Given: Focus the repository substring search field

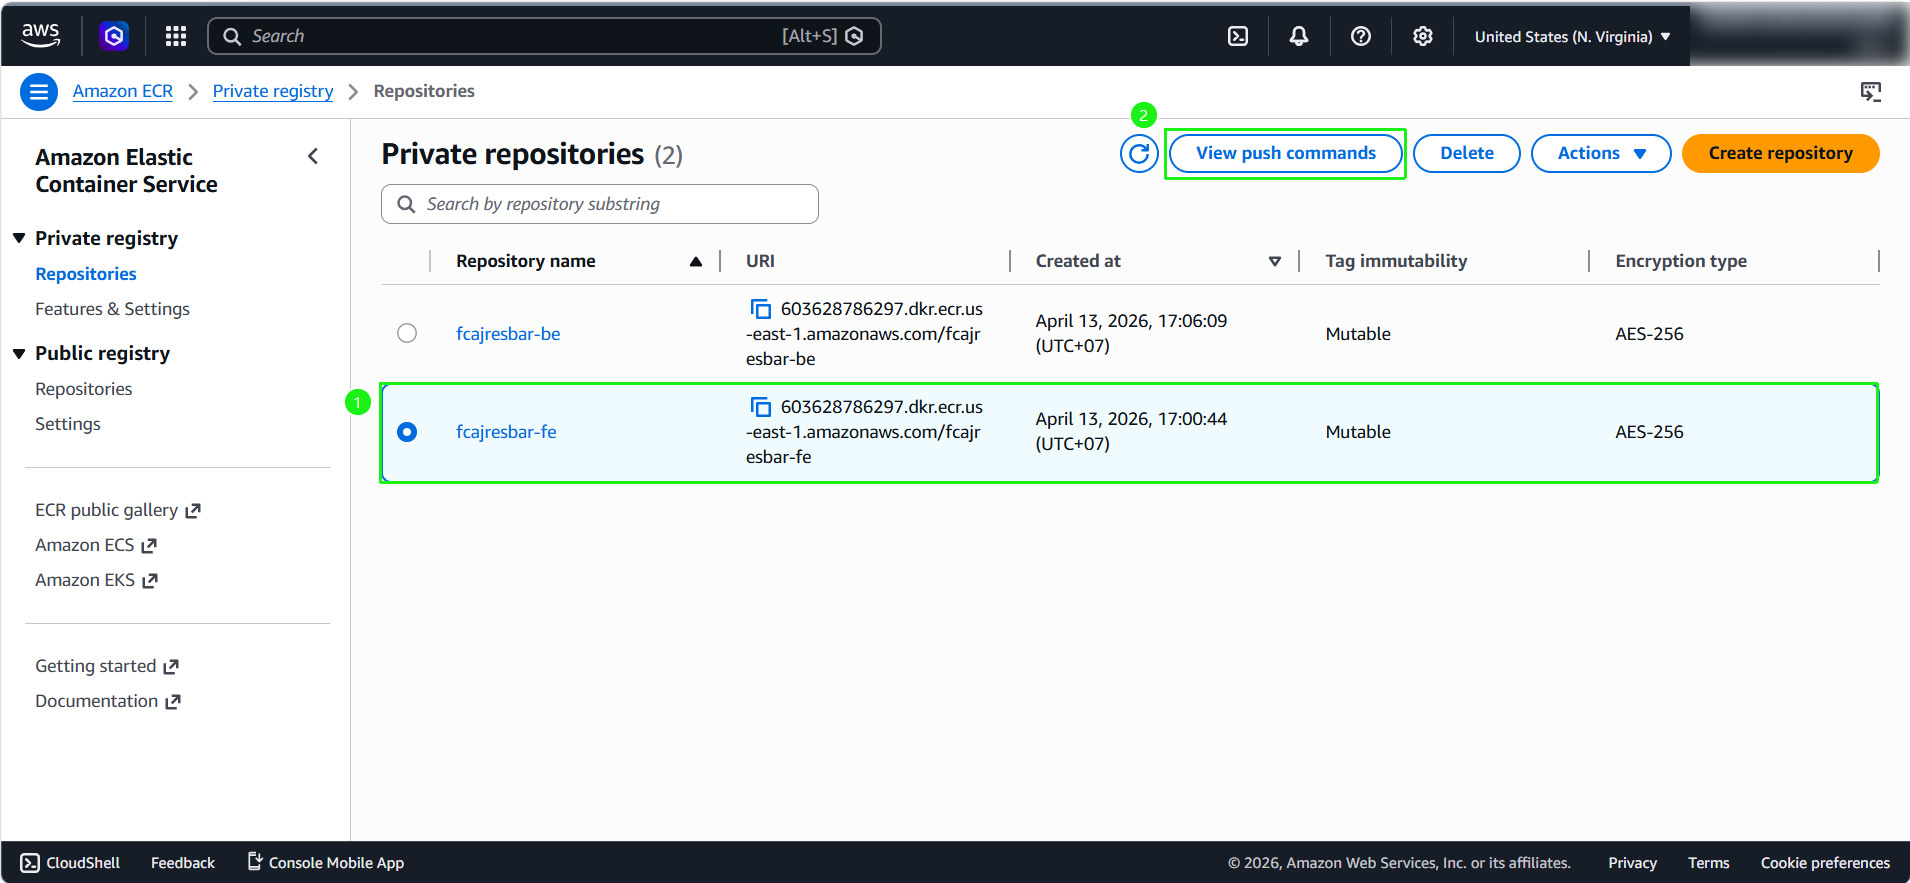Looking at the screenshot, I should point(600,204).
